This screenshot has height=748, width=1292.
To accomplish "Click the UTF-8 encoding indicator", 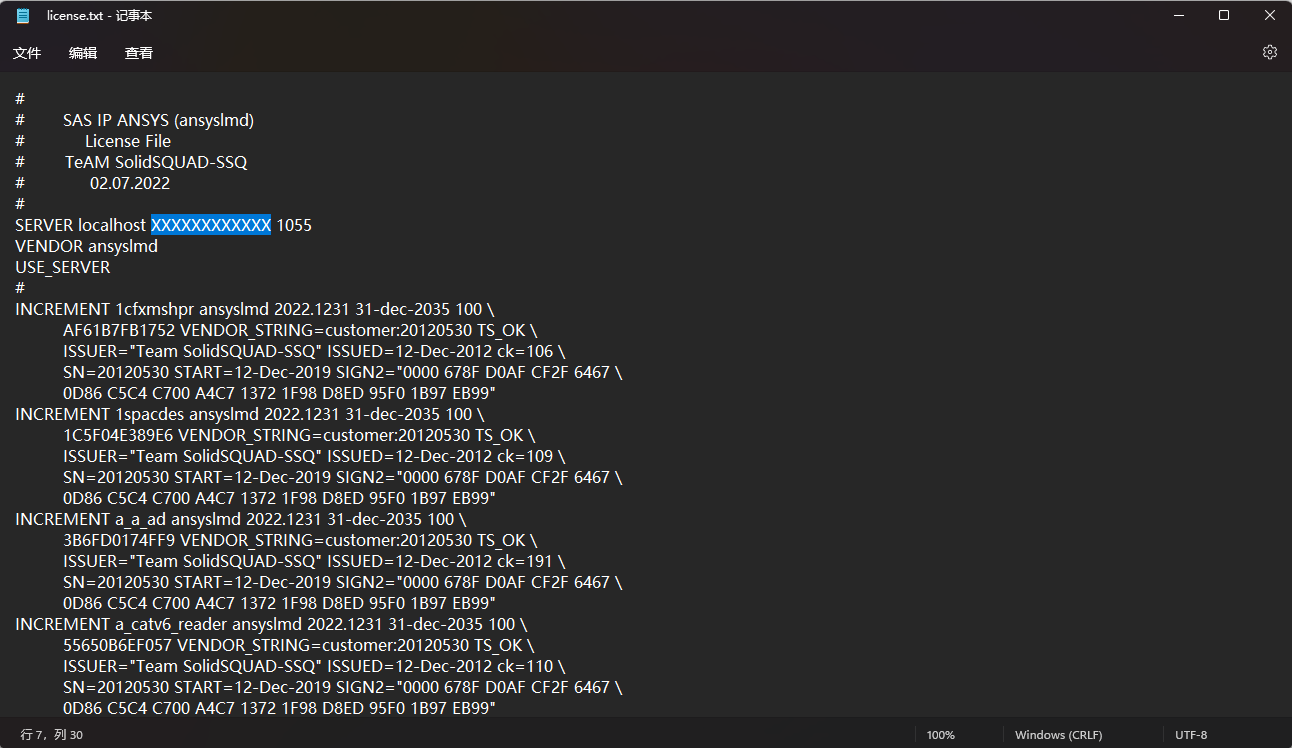I will tap(1191, 735).
